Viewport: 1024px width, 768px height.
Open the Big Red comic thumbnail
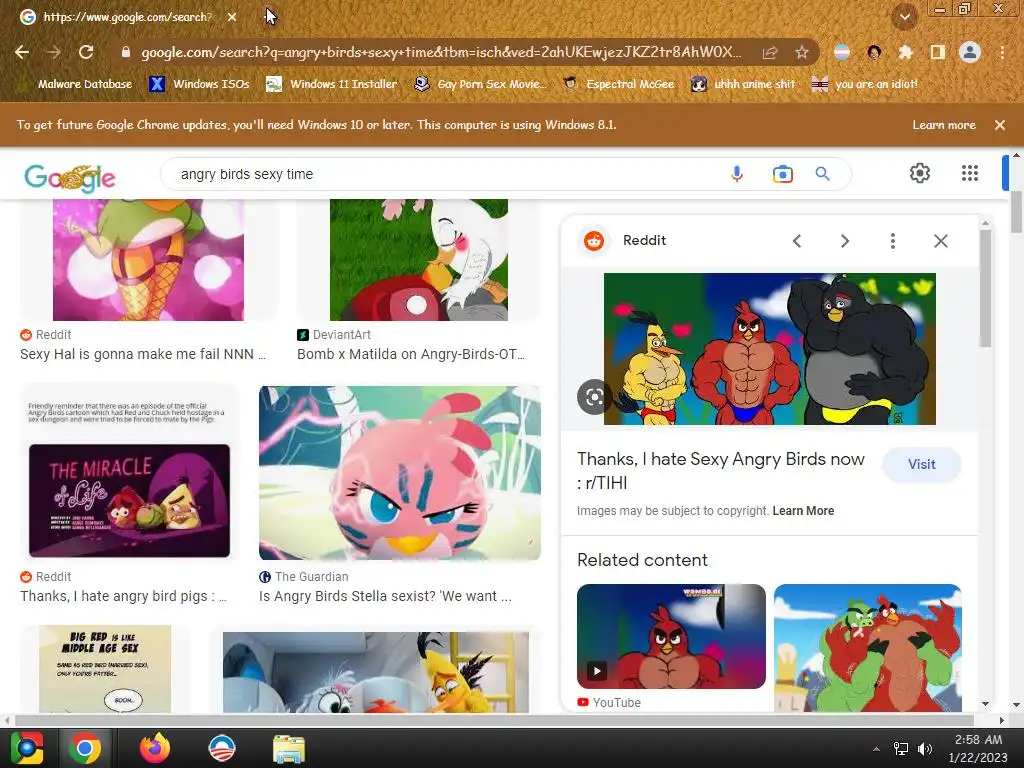pyautogui.click(x=104, y=669)
